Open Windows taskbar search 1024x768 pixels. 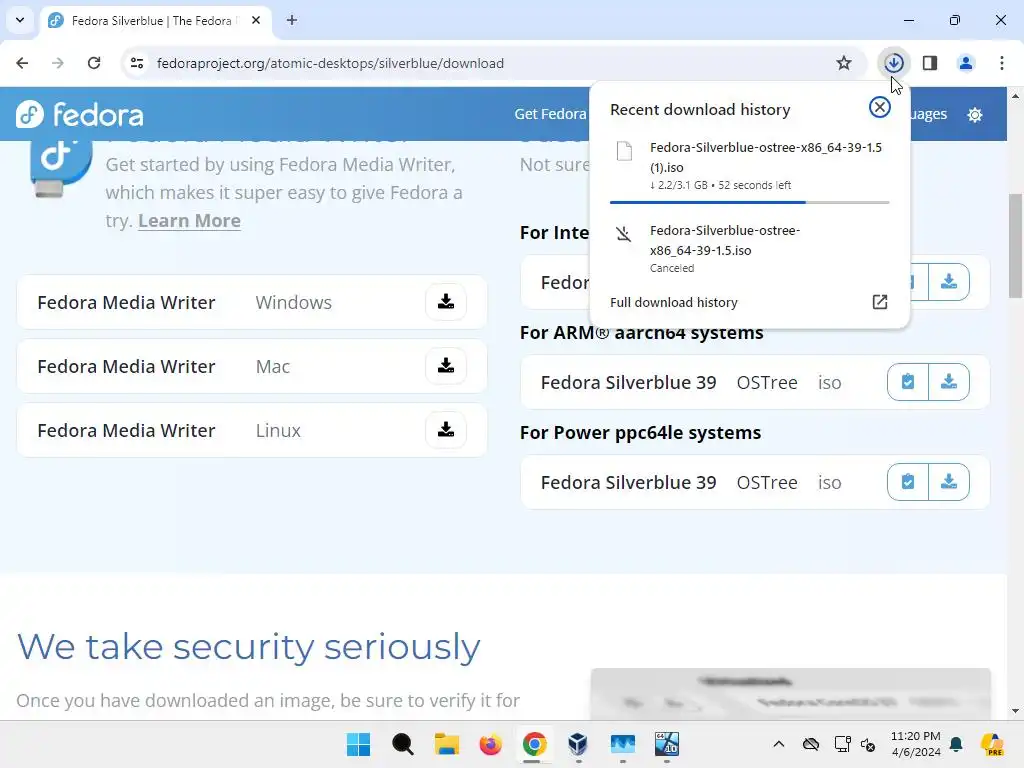402,744
